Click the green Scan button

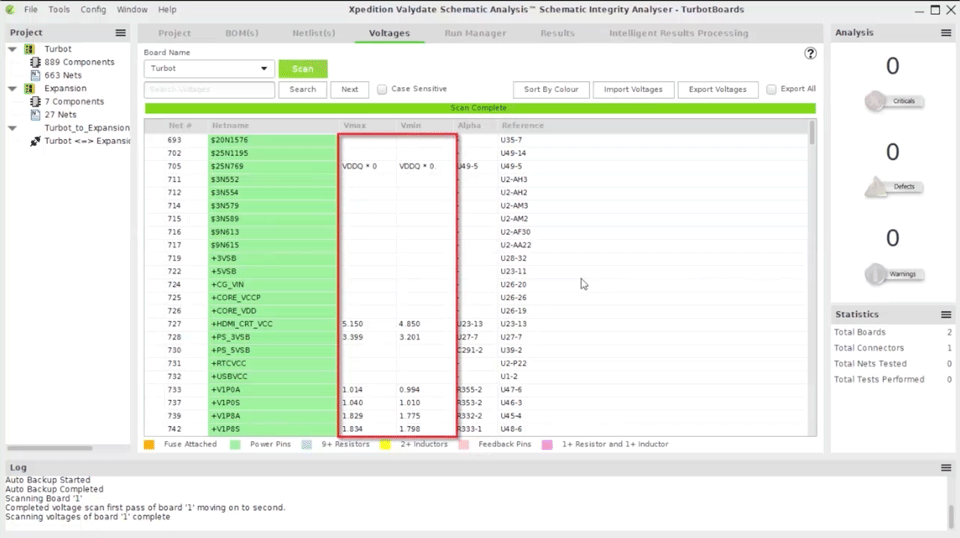303,69
